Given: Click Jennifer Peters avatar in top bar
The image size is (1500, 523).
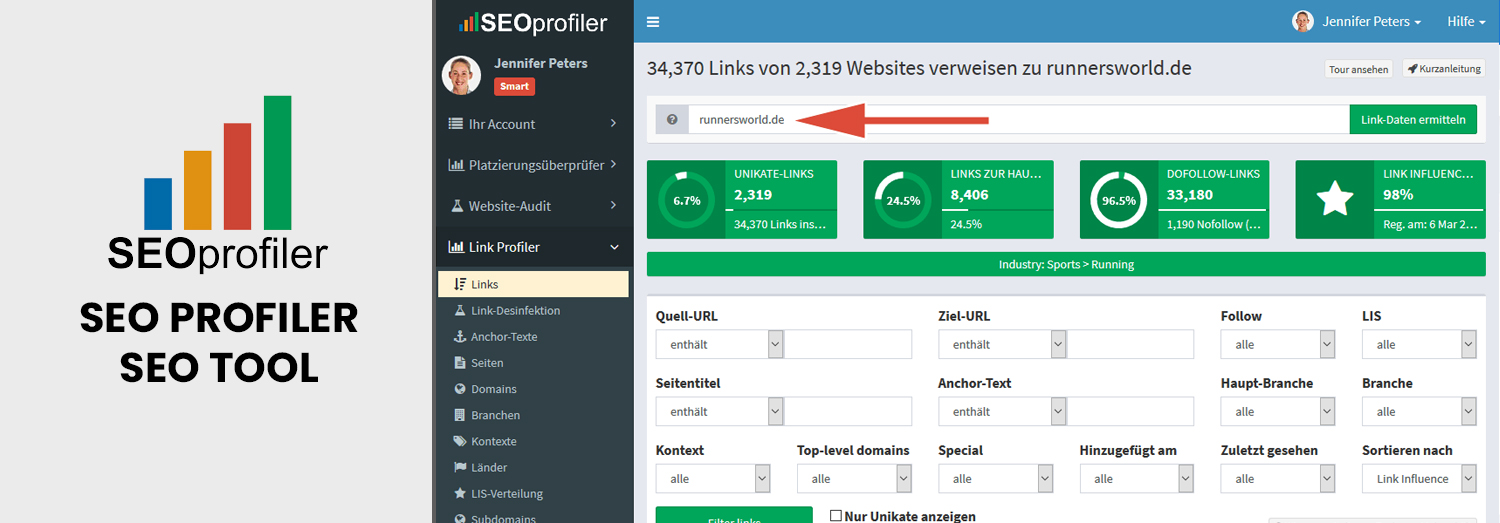Looking at the screenshot, I should pos(1303,21).
